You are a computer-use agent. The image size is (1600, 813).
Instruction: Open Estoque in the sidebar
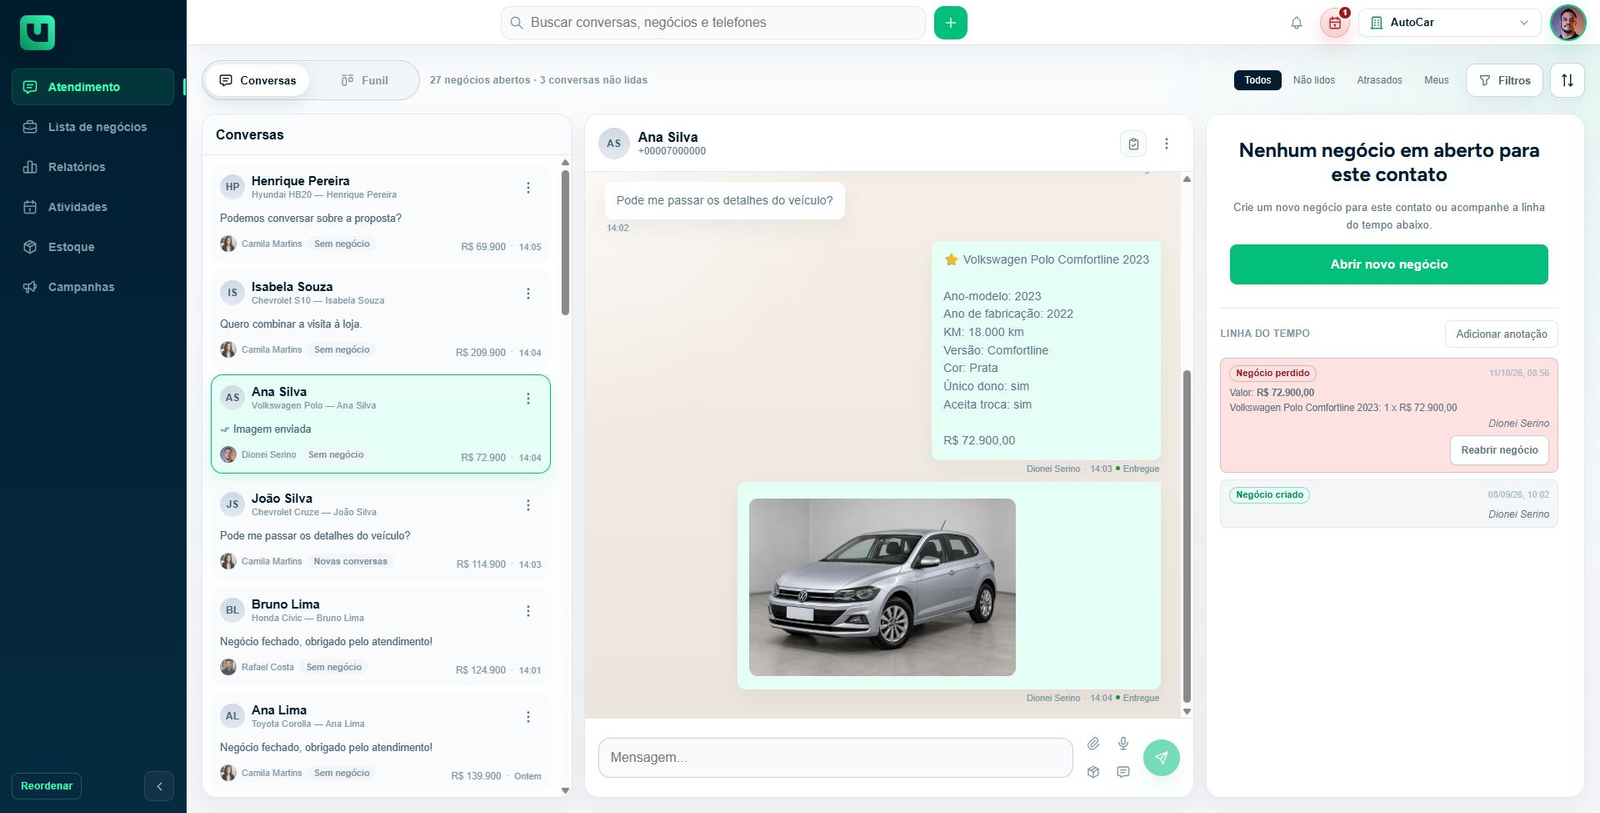click(93, 247)
